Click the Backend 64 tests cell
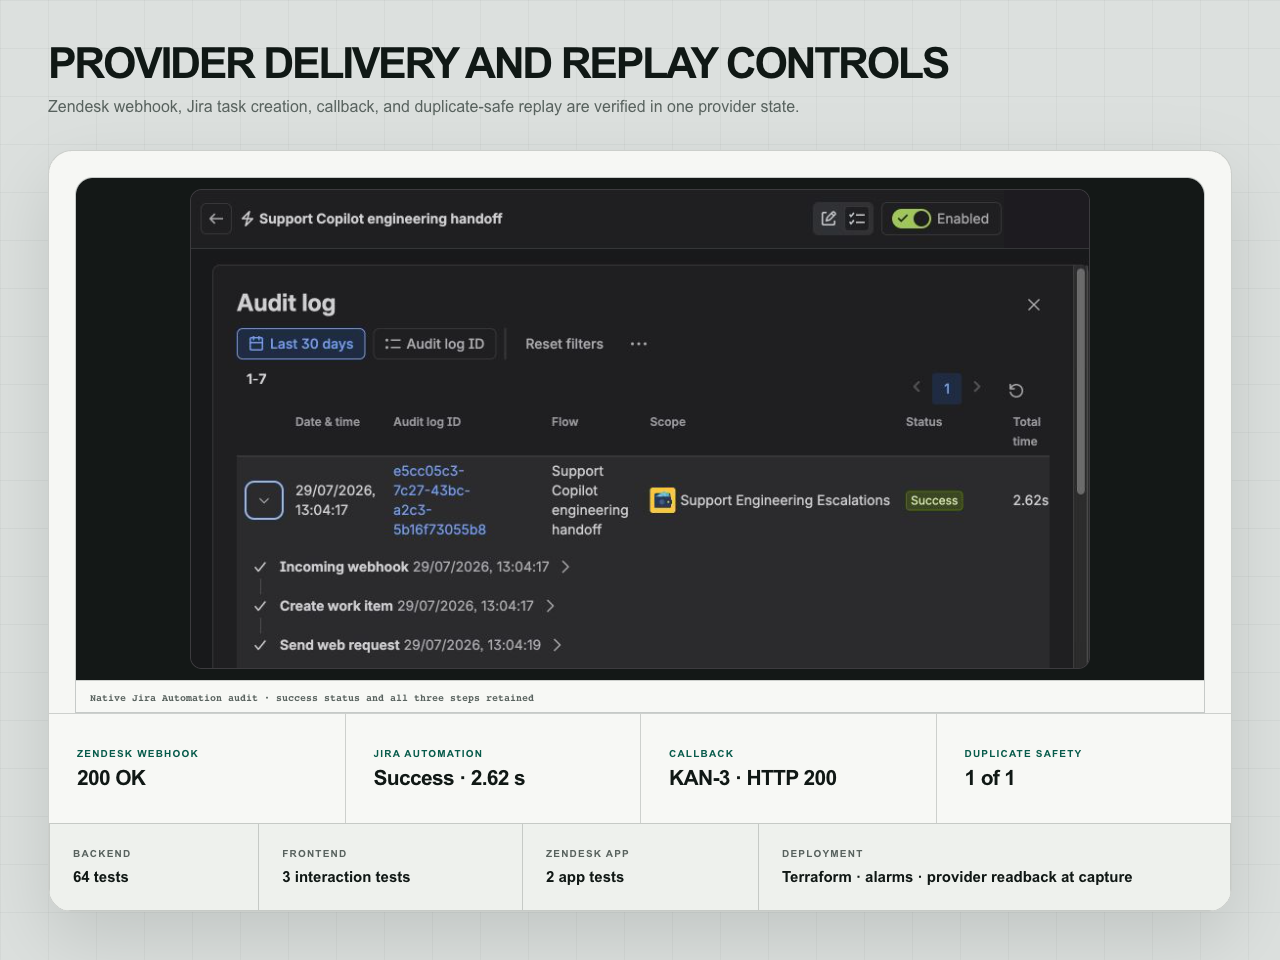Image resolution: width=1280 pixels, height=960 pixels. pyautogui.click(x=154, y=867)
